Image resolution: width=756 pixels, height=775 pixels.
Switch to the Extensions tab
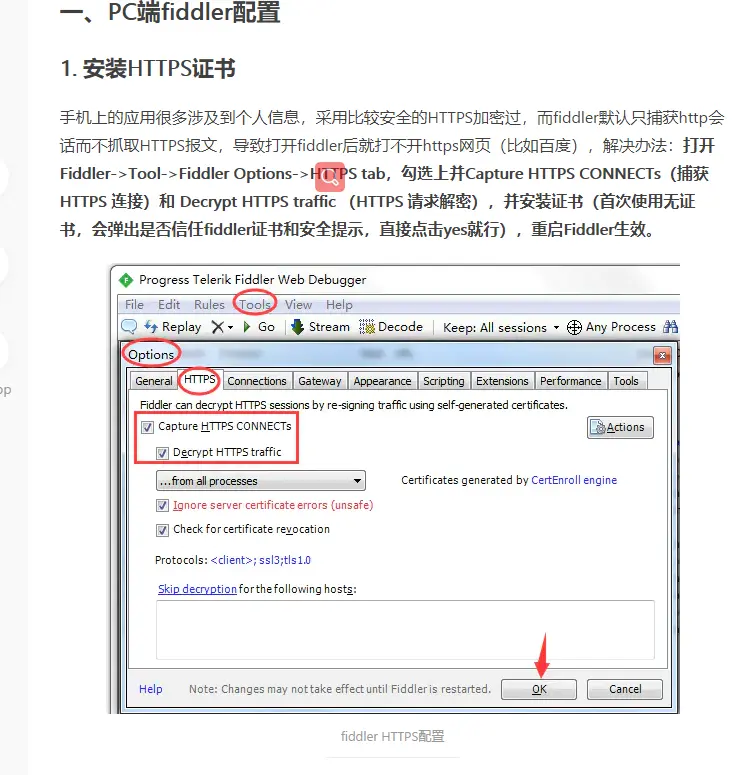click(502, 381)
